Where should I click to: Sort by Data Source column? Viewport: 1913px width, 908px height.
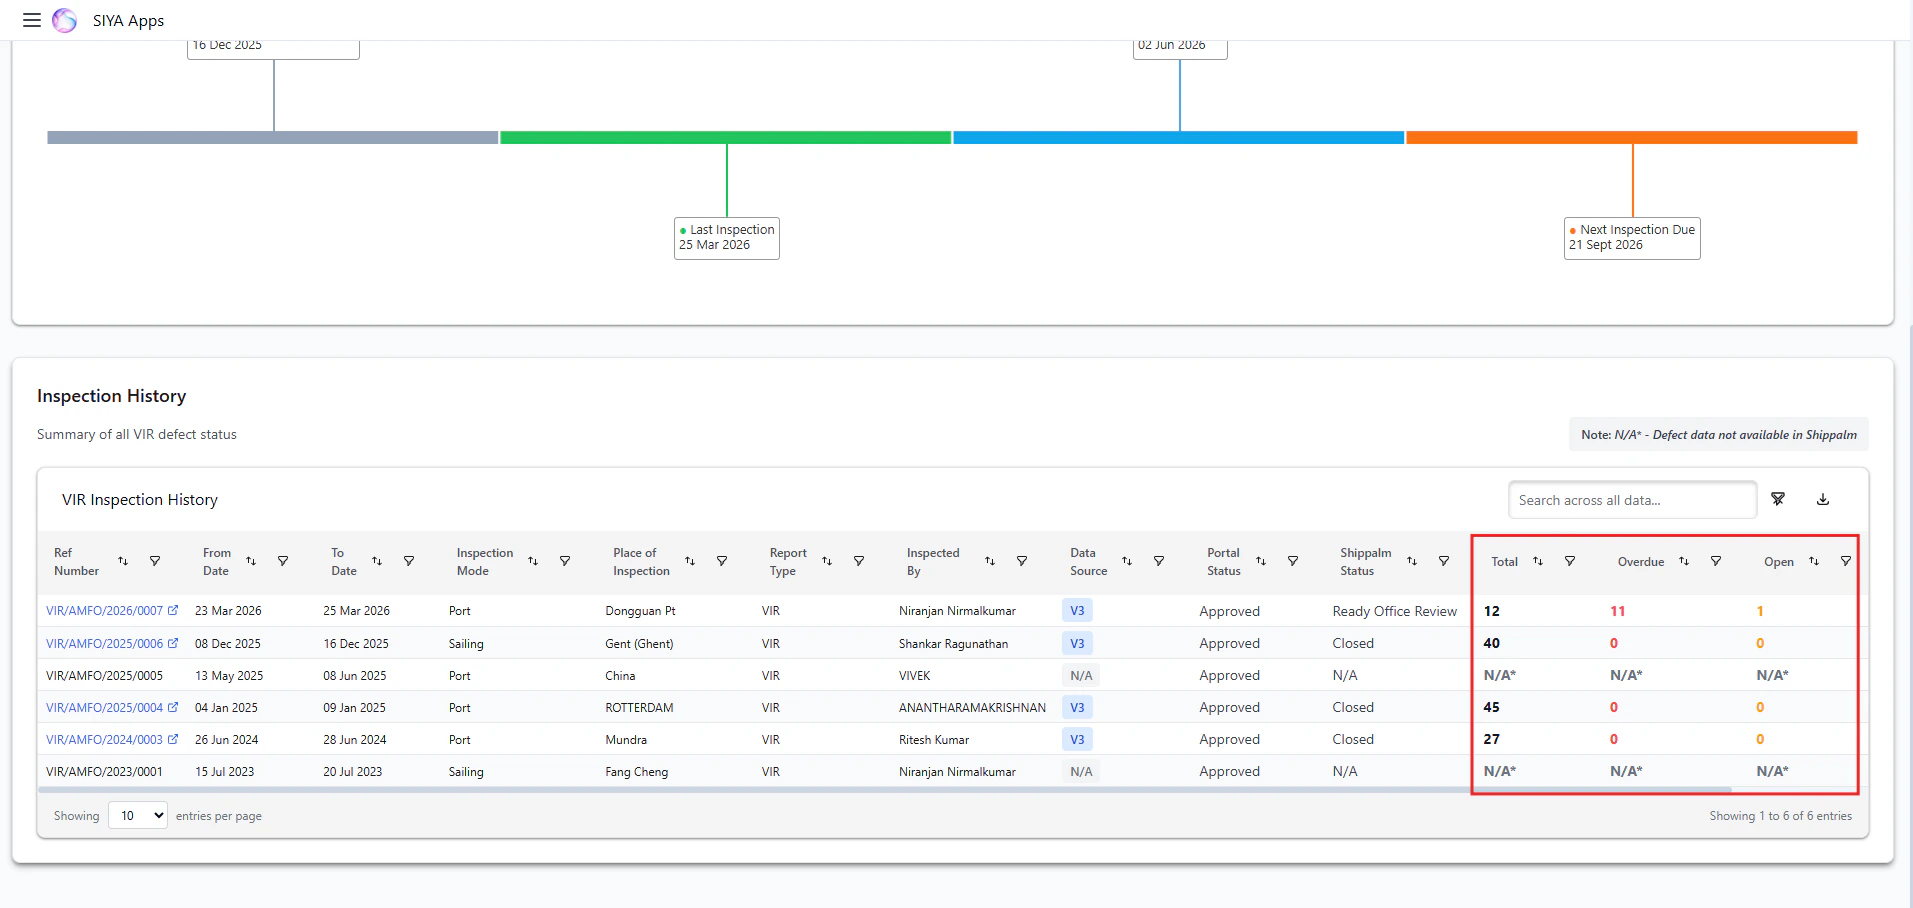click(1127, 561)
